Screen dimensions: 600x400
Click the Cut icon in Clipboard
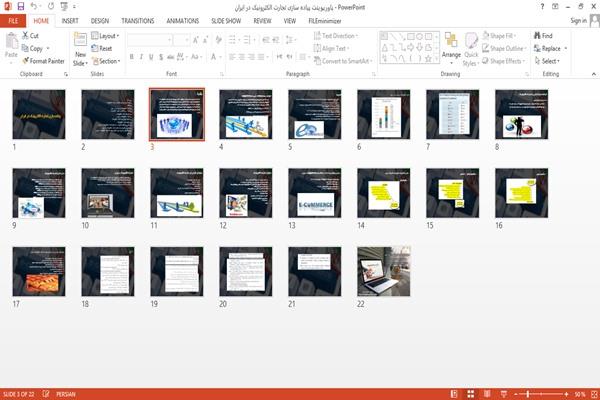click(25, 36)
